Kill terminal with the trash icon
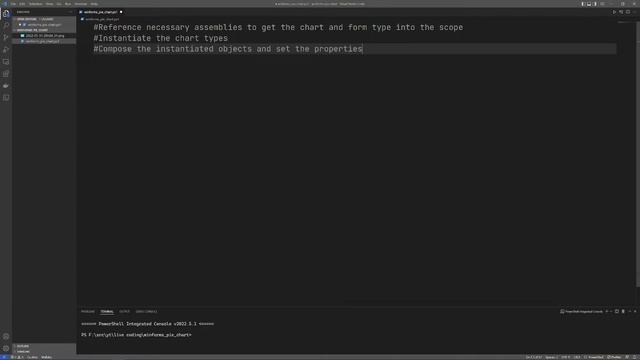Screen dimensions: 640x360 pos(623,311)
